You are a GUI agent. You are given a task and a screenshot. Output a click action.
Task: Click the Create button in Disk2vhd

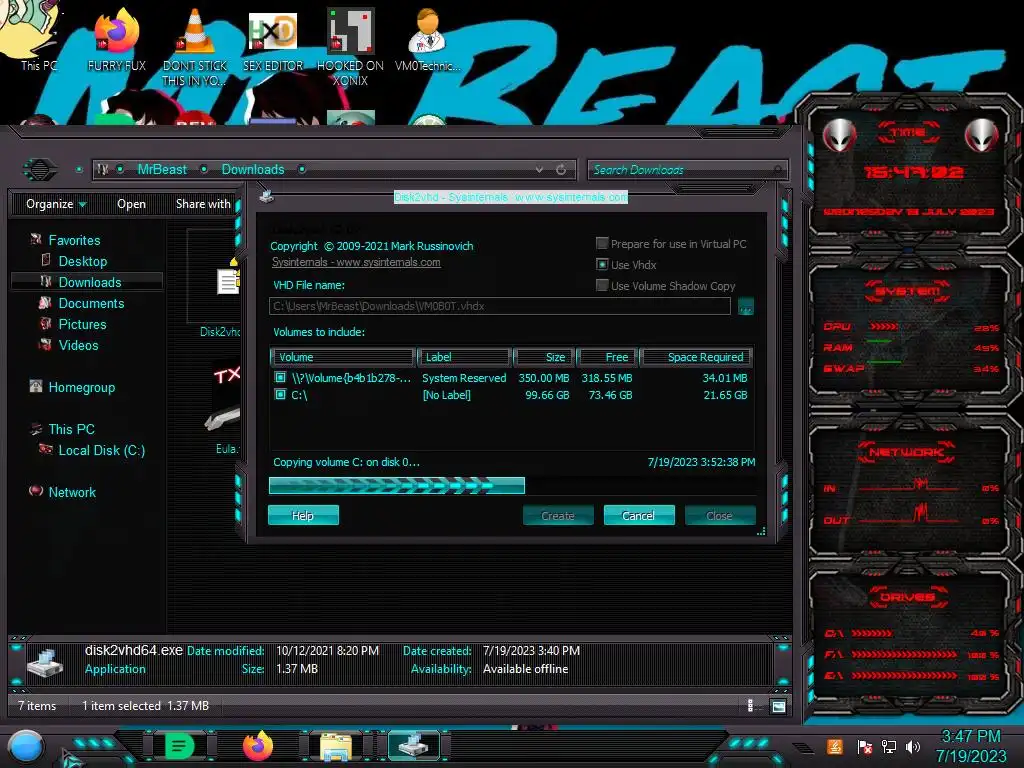click(x=558, y=515)
